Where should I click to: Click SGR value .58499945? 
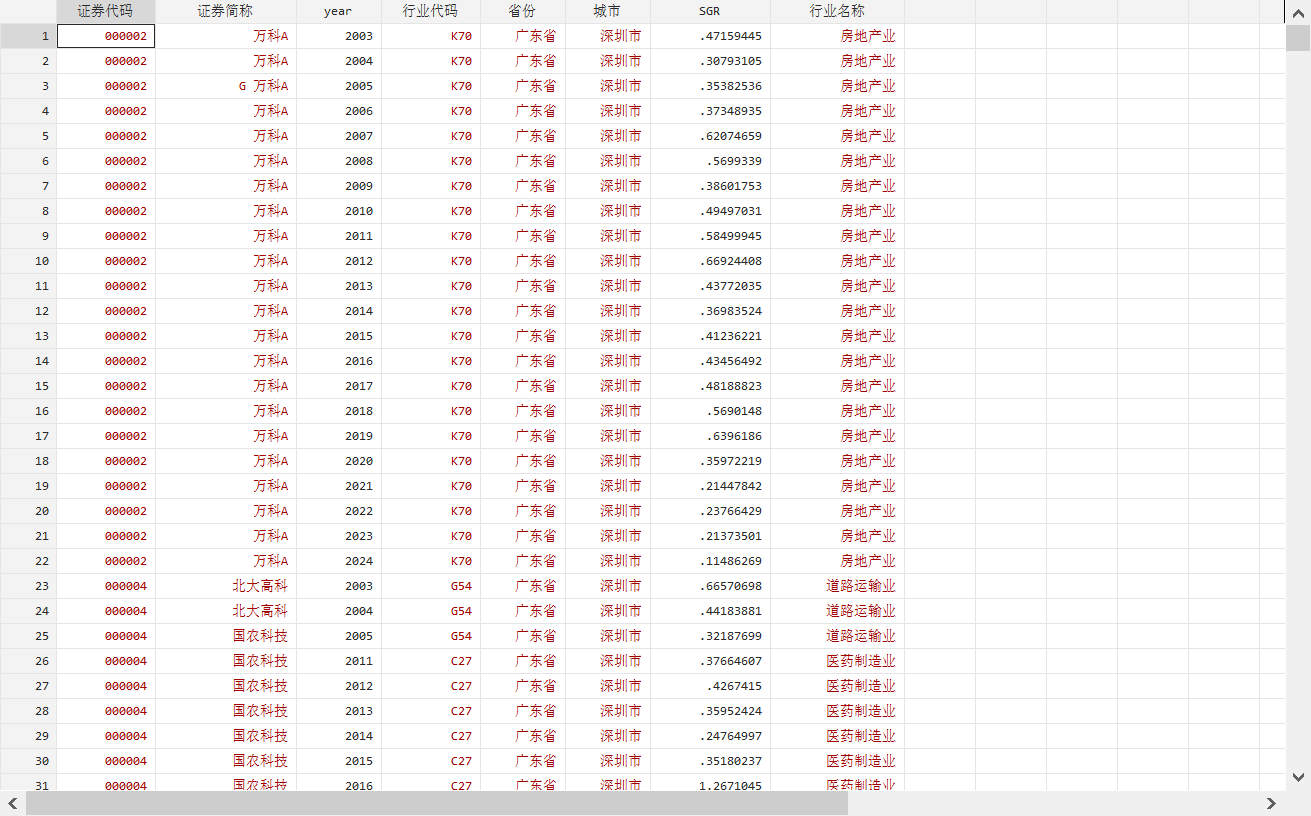click(x=710, y=236)
